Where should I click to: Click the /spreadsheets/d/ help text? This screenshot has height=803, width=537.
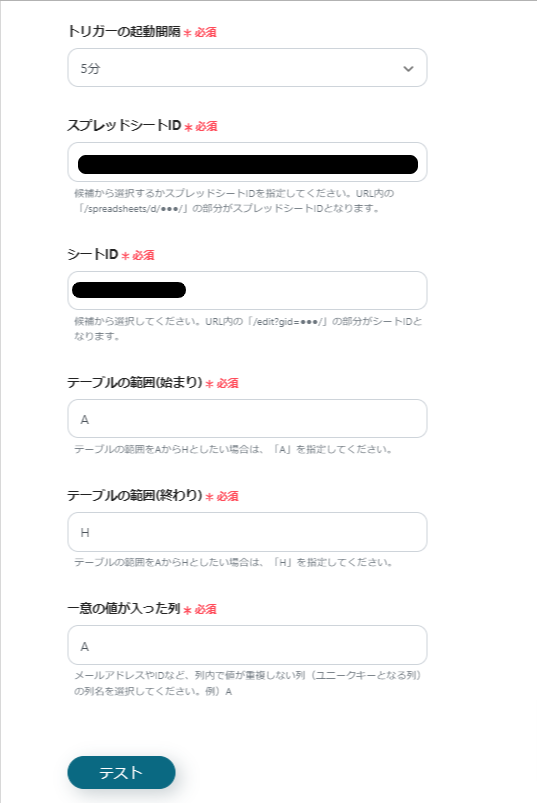click(x=234, y=201)
